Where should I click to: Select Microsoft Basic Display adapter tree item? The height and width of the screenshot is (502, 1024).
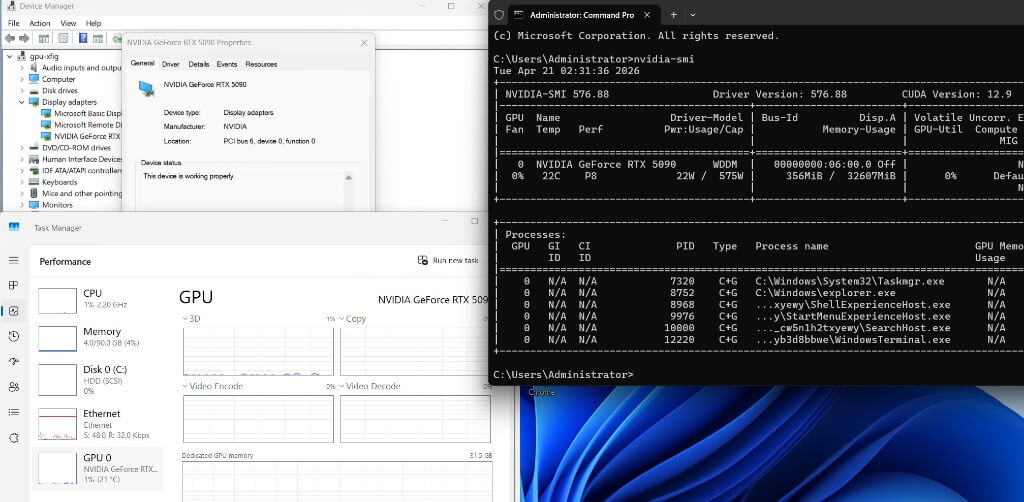[81, 113]
